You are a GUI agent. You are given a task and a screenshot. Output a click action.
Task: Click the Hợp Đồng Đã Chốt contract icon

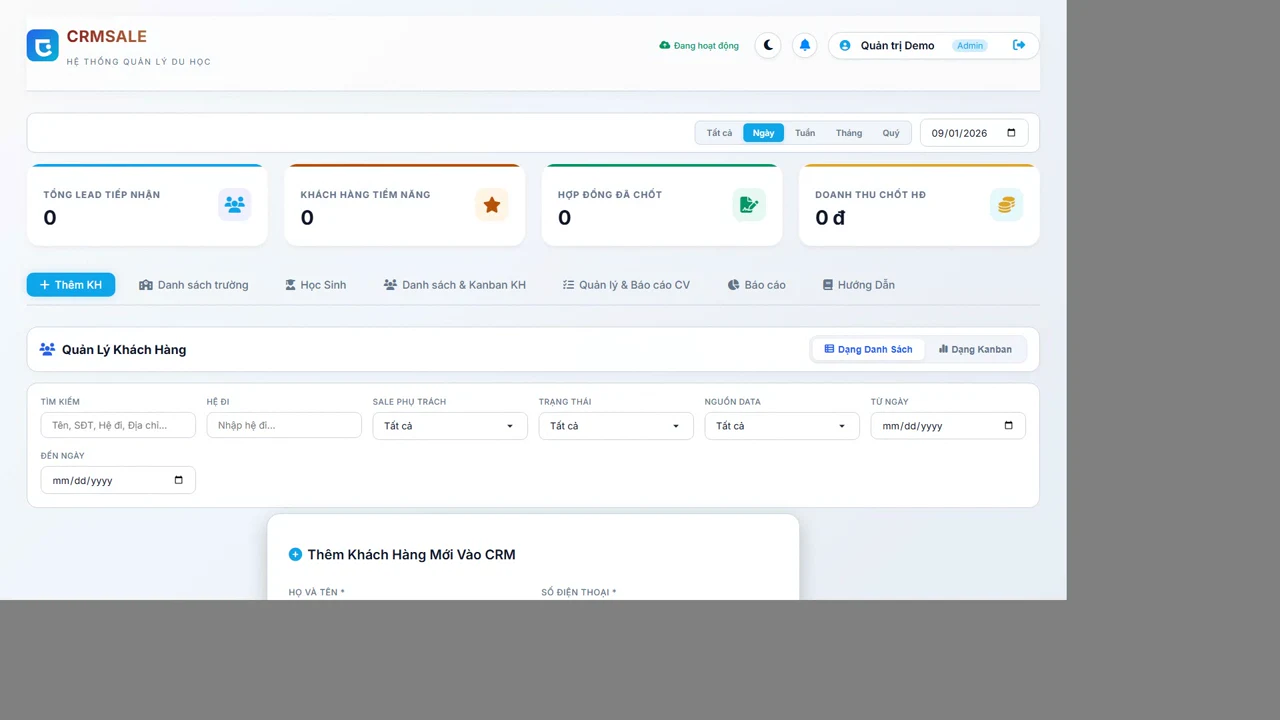(749, 205)
